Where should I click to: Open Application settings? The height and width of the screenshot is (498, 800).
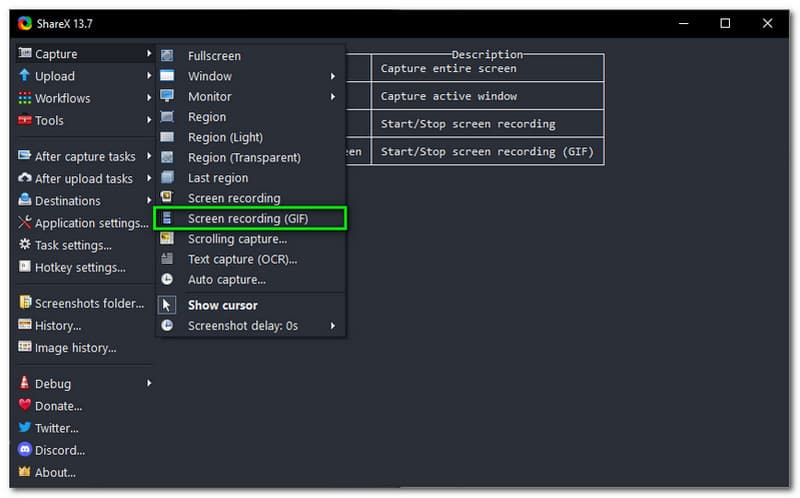[x=91, y=223]
